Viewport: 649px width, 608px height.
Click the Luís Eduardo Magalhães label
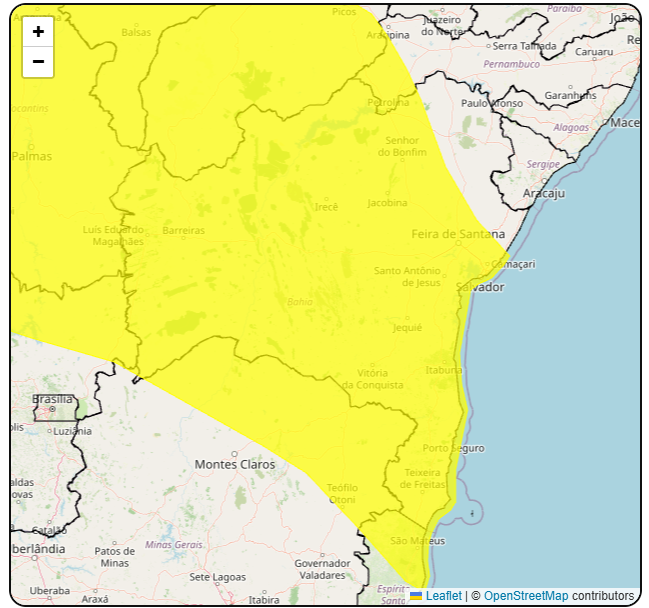(113, 236)
